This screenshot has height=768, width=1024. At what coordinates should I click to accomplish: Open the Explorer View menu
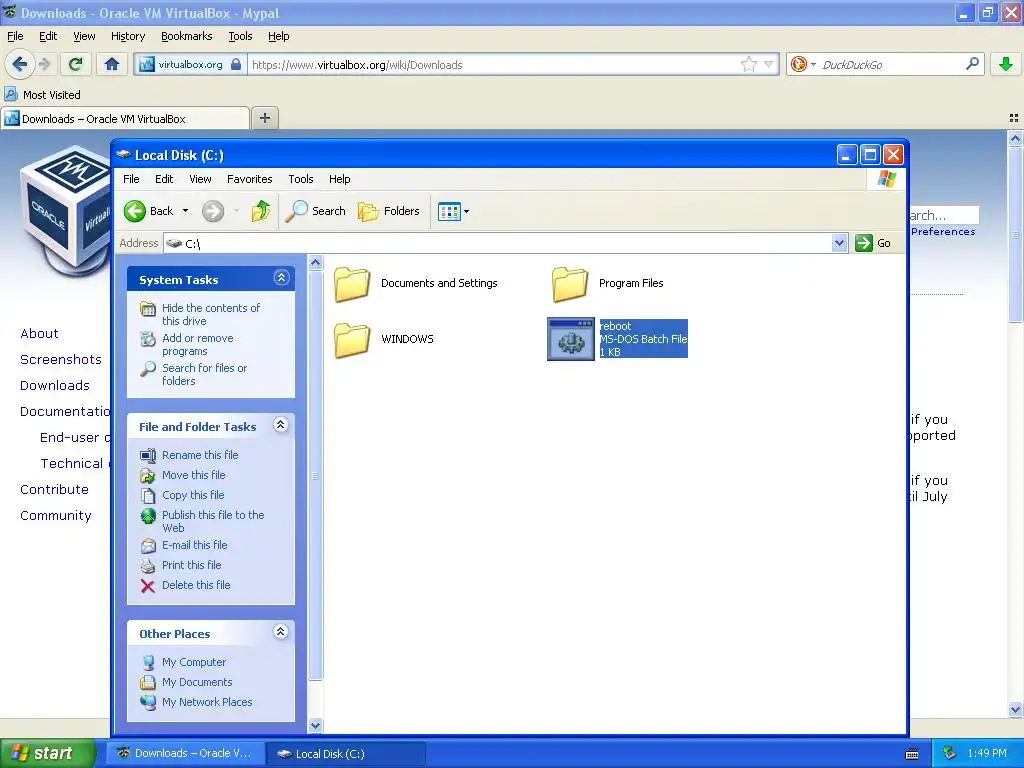[200, 179]
